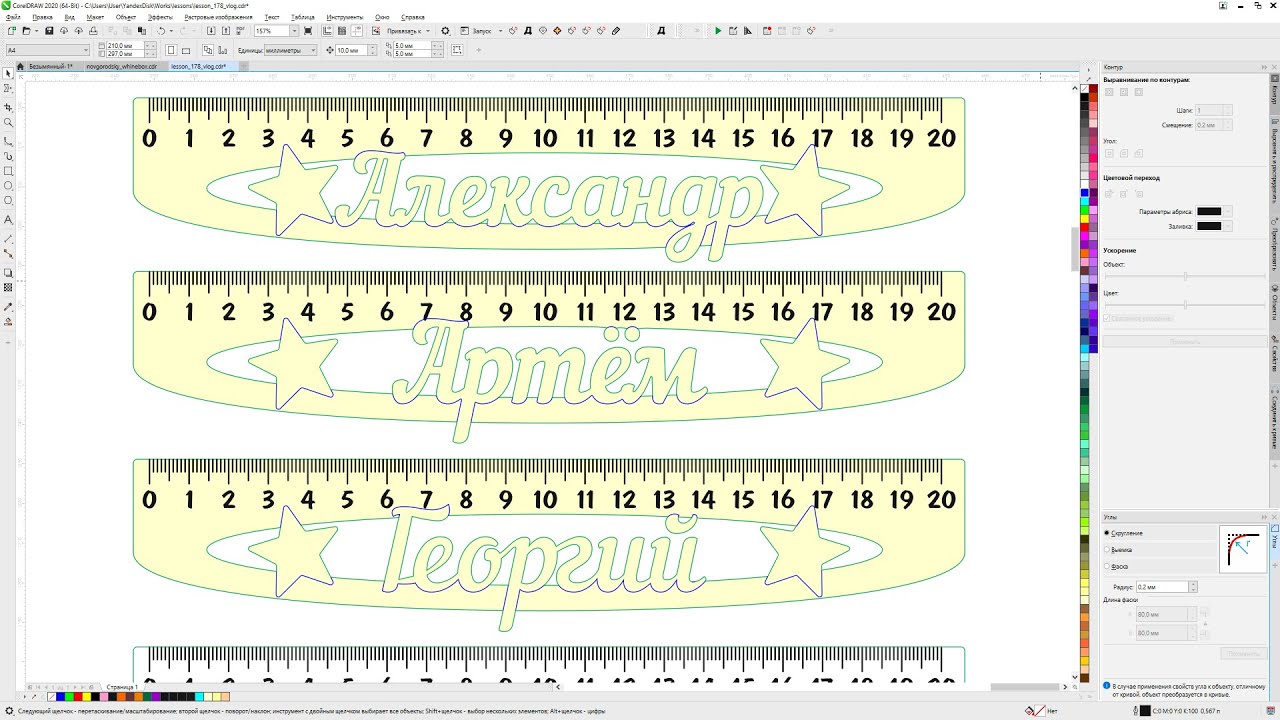The image size is (1280, 720).
Task: Increase the Радиус value with the spinner
Action: tap(1192, 584)
